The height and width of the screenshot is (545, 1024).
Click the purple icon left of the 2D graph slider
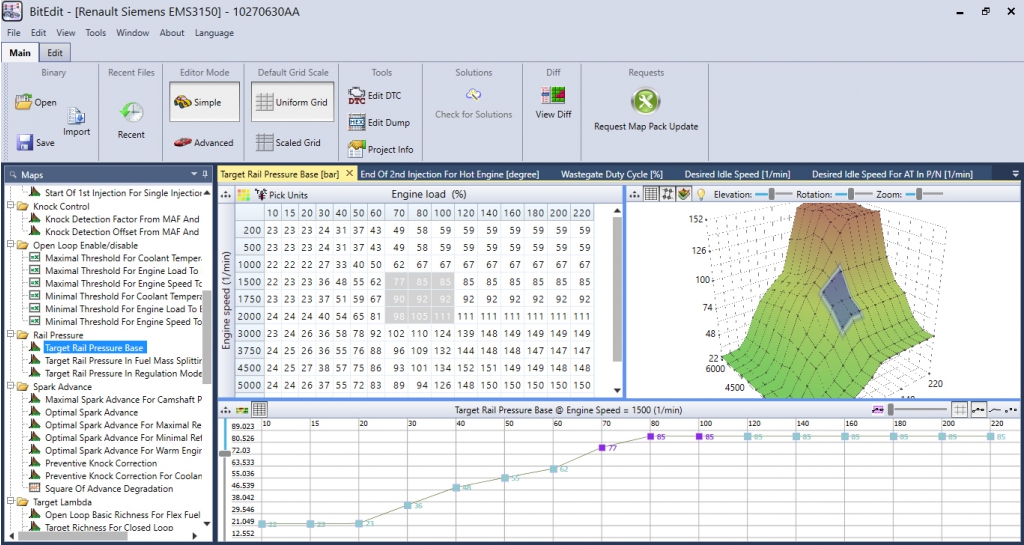coord(878,410)
